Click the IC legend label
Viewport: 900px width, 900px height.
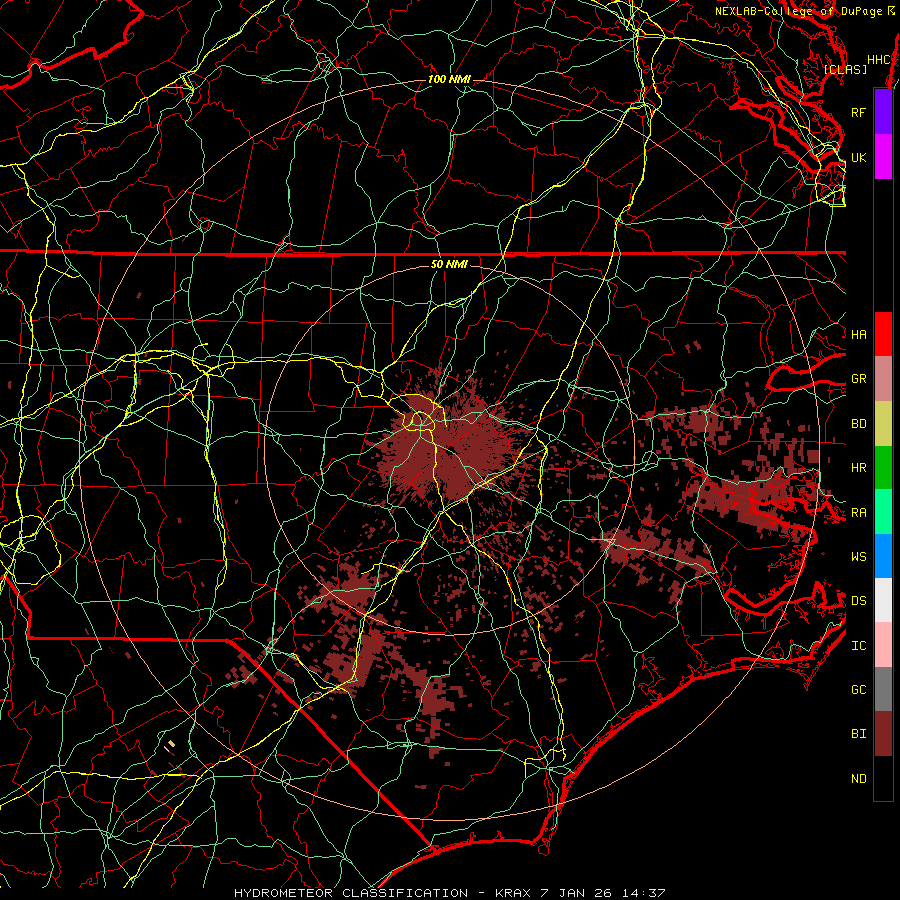click(x=858, y=646)
